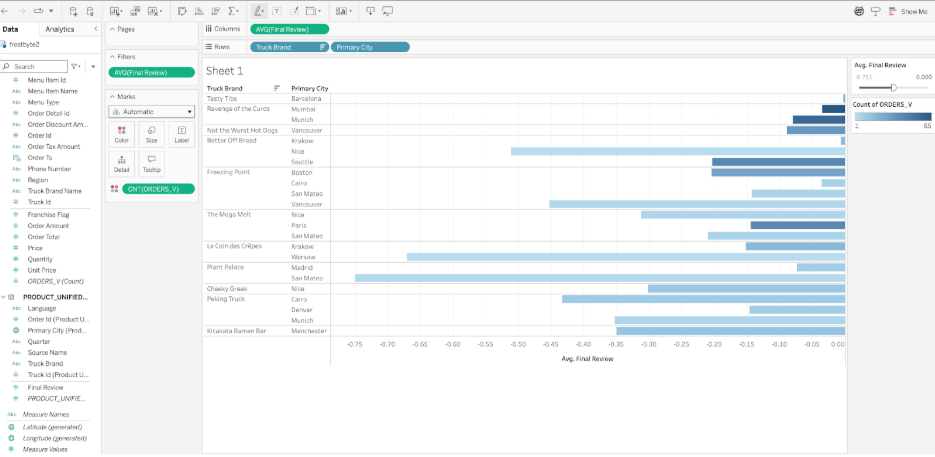Click the Truck Brand header sort icon
Screen dimensions: 935x457
coord(277,88)
